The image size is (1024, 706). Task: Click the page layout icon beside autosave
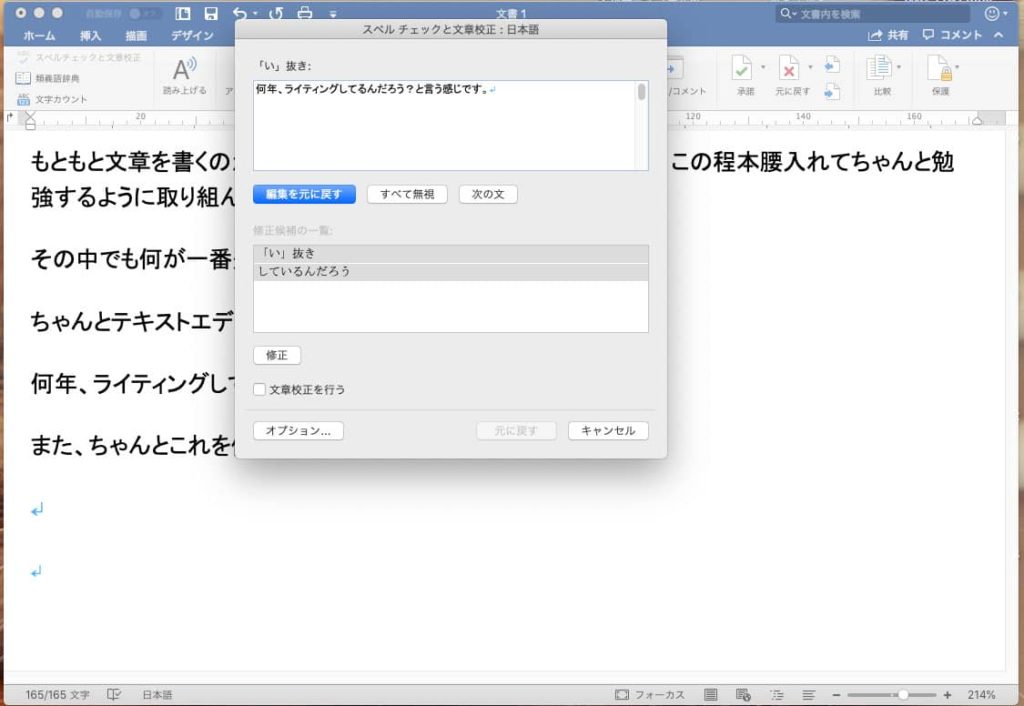(x=183, y=13)
